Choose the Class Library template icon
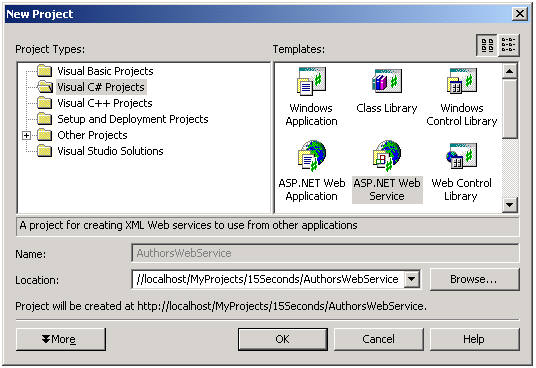 coord(387,81)
